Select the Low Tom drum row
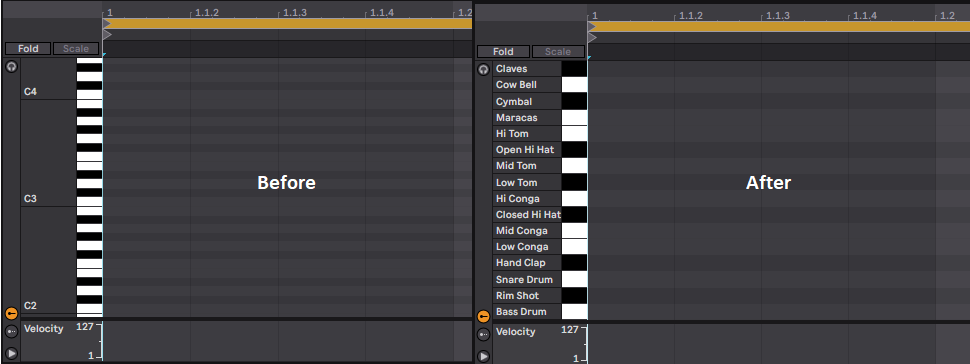 click(527, 183)
